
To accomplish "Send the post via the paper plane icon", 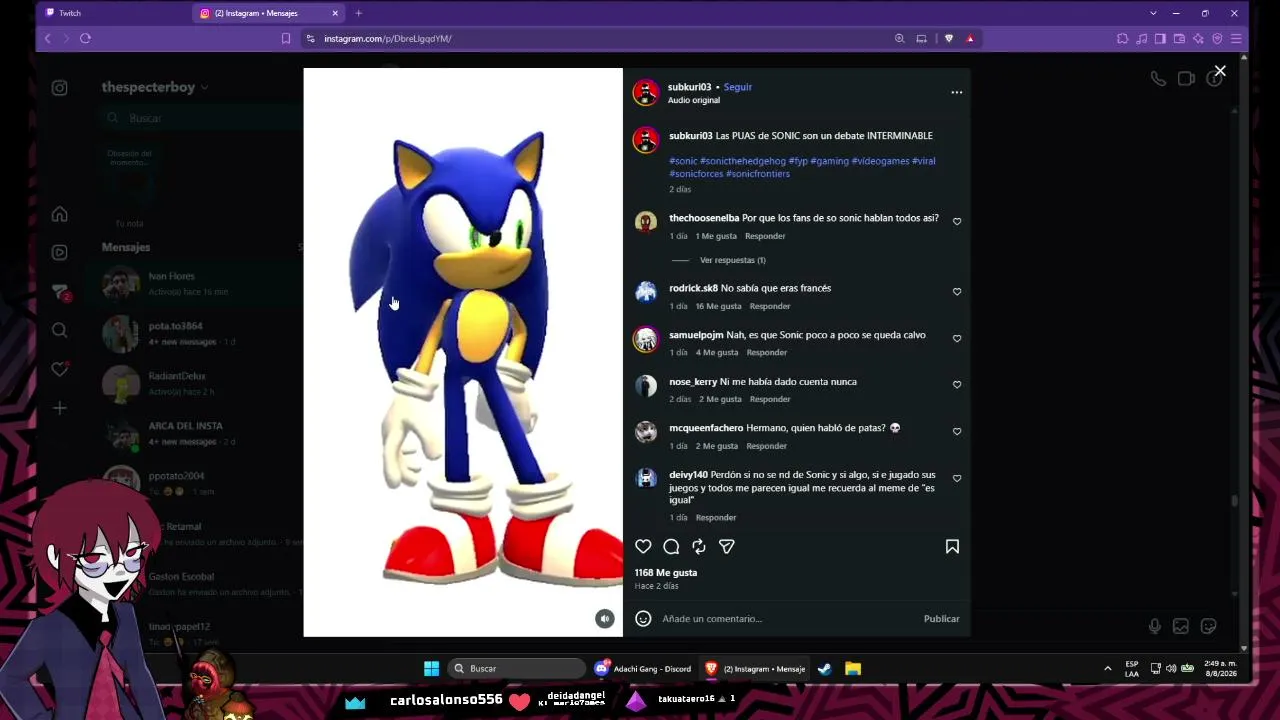I will (727, 547).
